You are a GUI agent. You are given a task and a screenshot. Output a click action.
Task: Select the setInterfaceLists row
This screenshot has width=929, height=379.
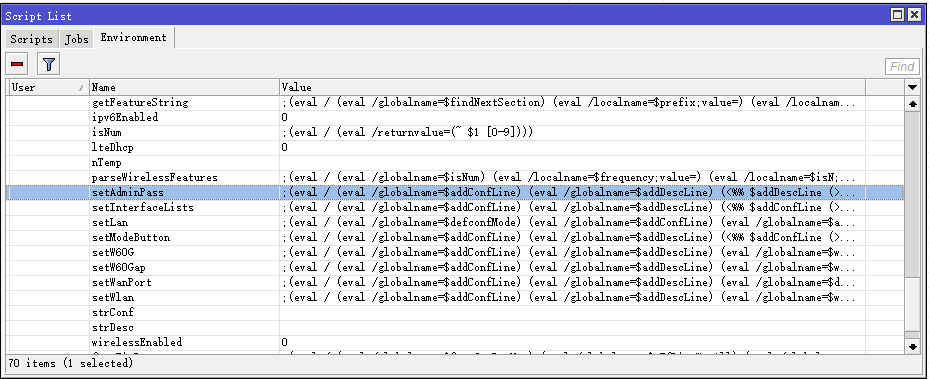click(x=456, y=207)
